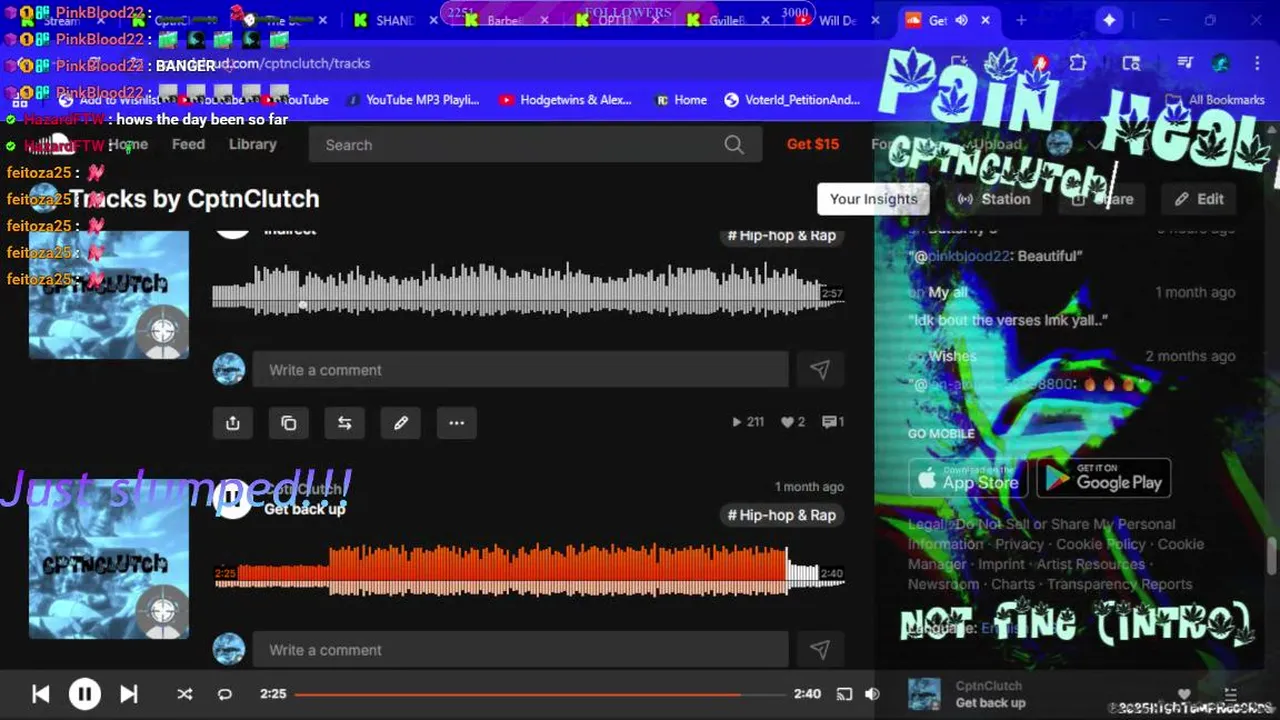Open the Cookie Policy footer link

pos(1101,544)
